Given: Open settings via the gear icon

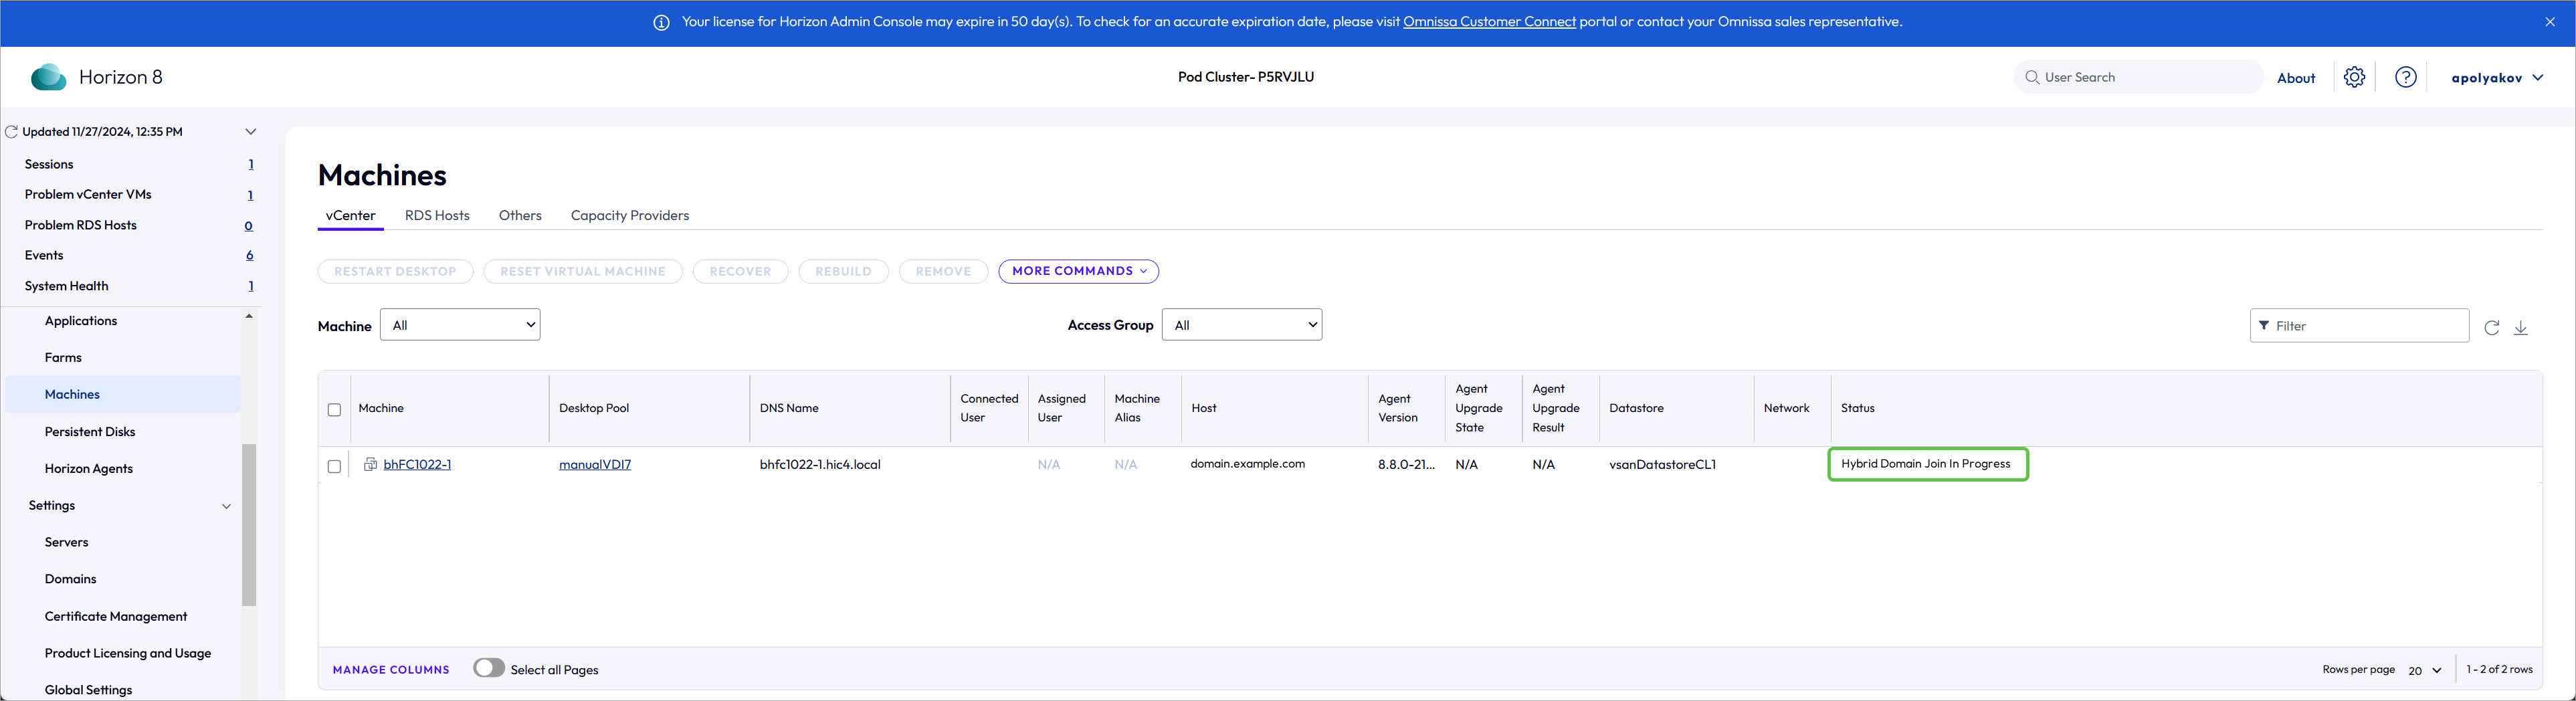Looking at the screenshot, I should point(2354,77).
